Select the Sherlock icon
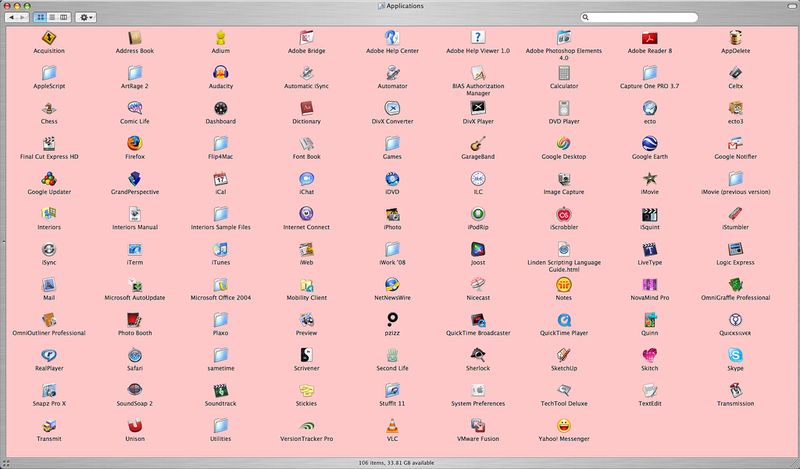Viewport: 800px width, 469px height. pos(478,355)
